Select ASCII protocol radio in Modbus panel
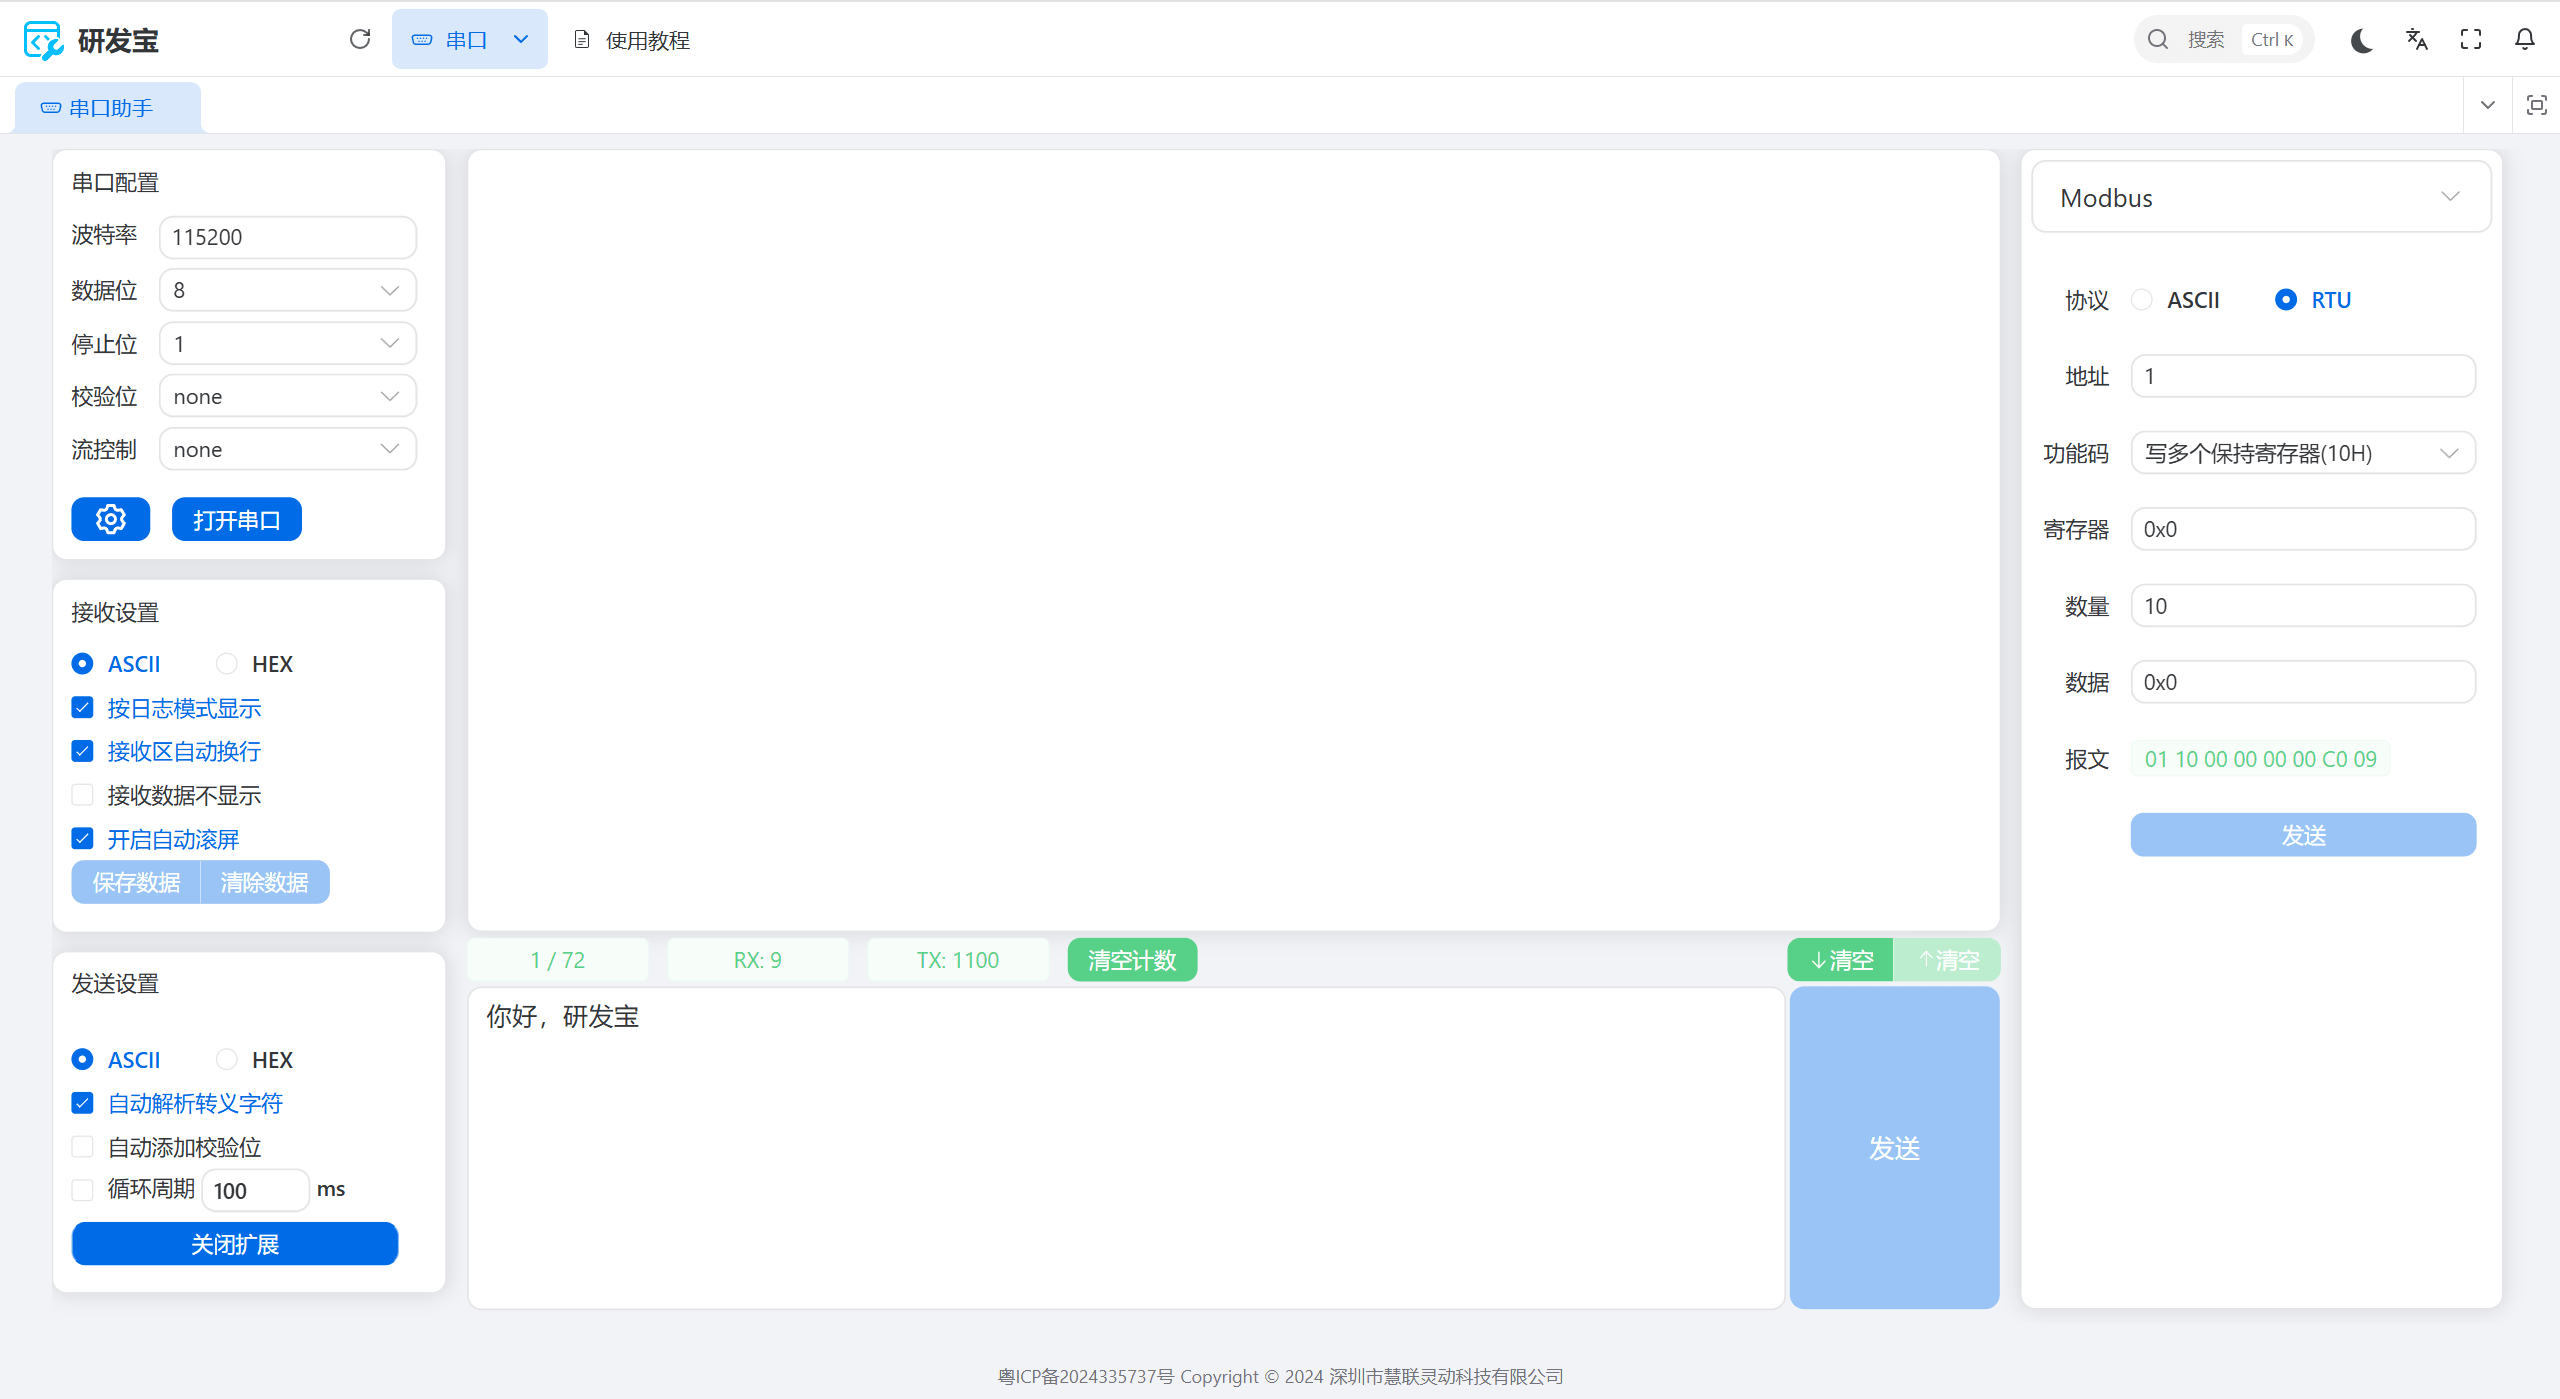Screen dimensions: 2560x1399 point(2142,300)
